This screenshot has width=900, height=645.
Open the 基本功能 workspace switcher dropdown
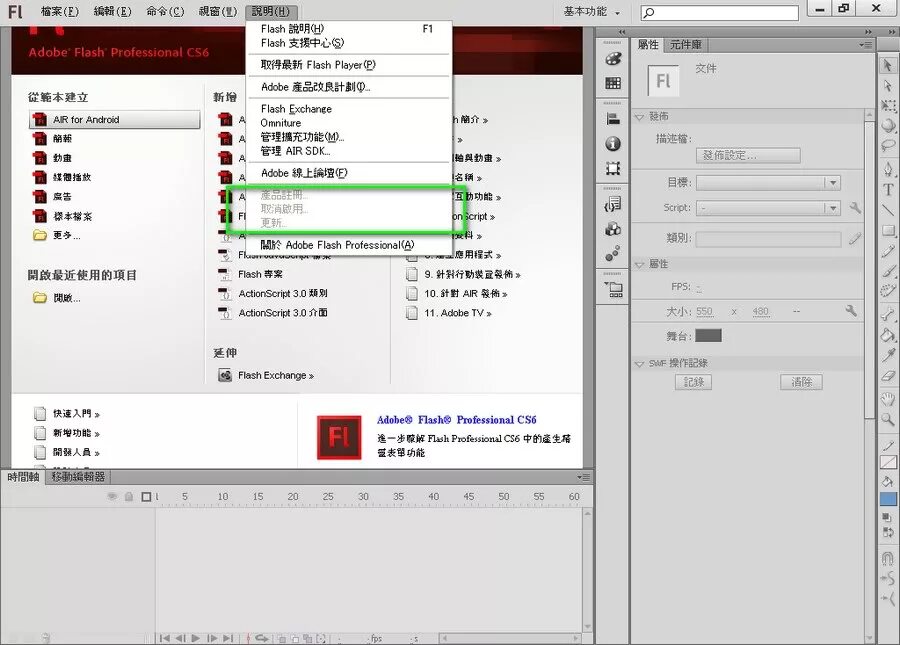[592, 12]
